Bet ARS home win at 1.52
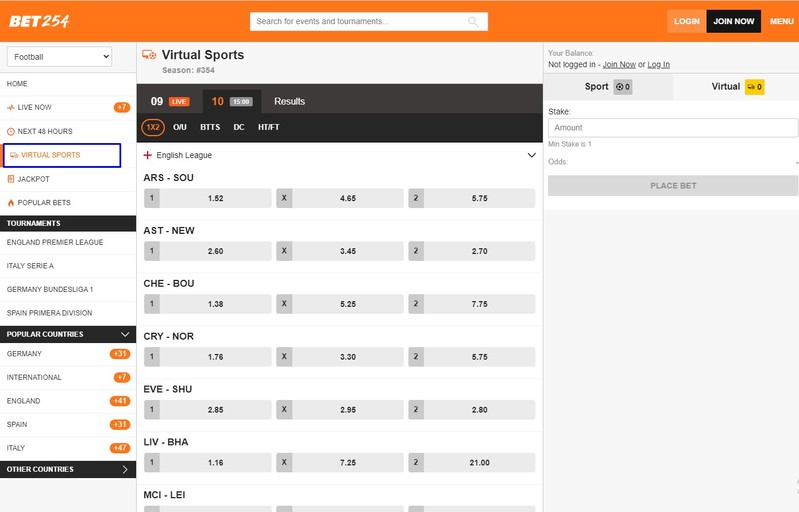Image resolution: width=799 pixels, height=512 pixels. click(x=207, y=198)
